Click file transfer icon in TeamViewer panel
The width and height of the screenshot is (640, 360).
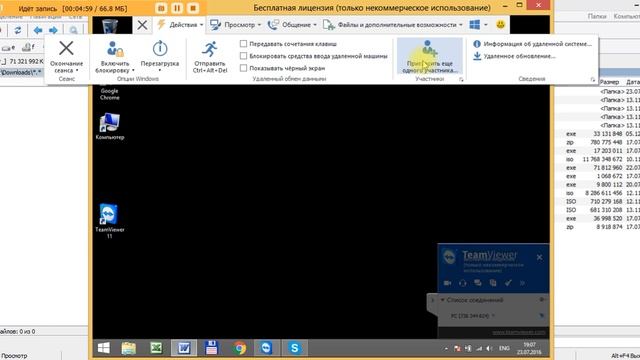point(493,283)
